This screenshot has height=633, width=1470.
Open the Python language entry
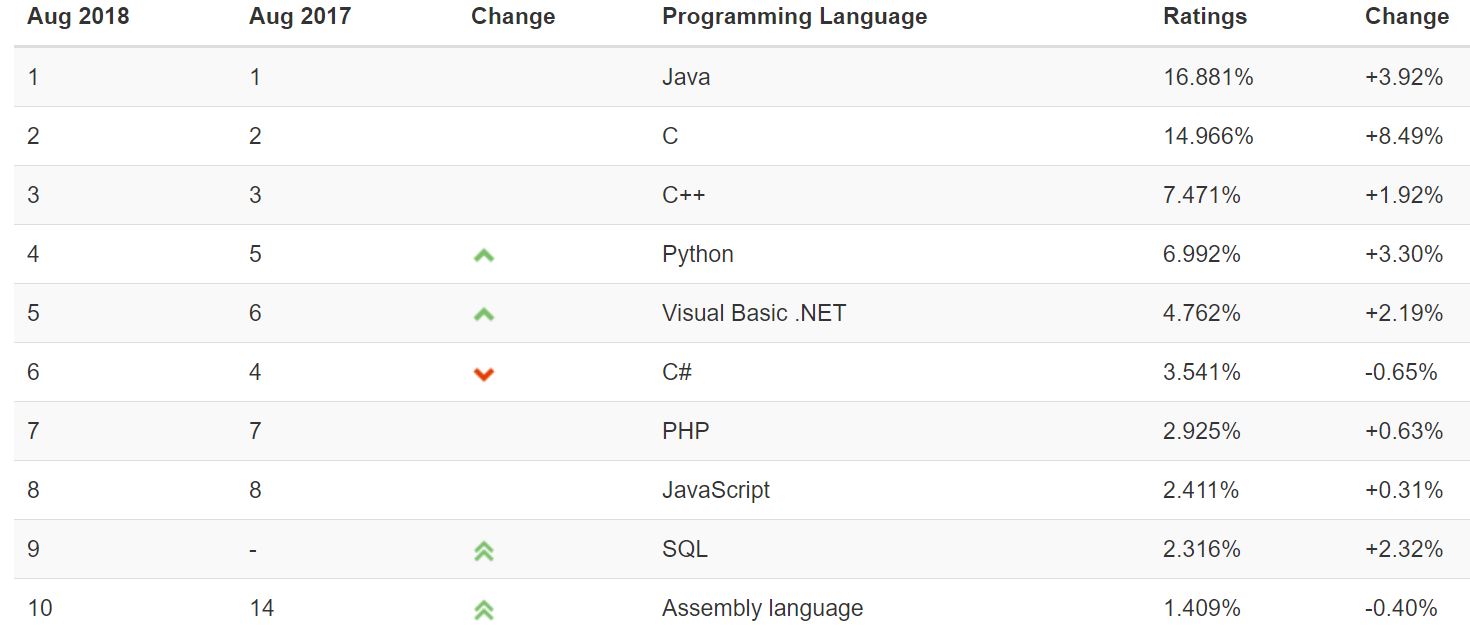[697, 254]
